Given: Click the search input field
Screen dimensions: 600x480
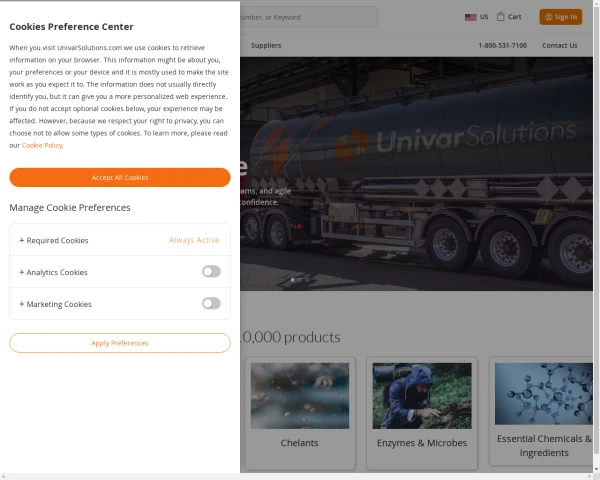Looking at the screenshot, I should click(x=309, y=17).
